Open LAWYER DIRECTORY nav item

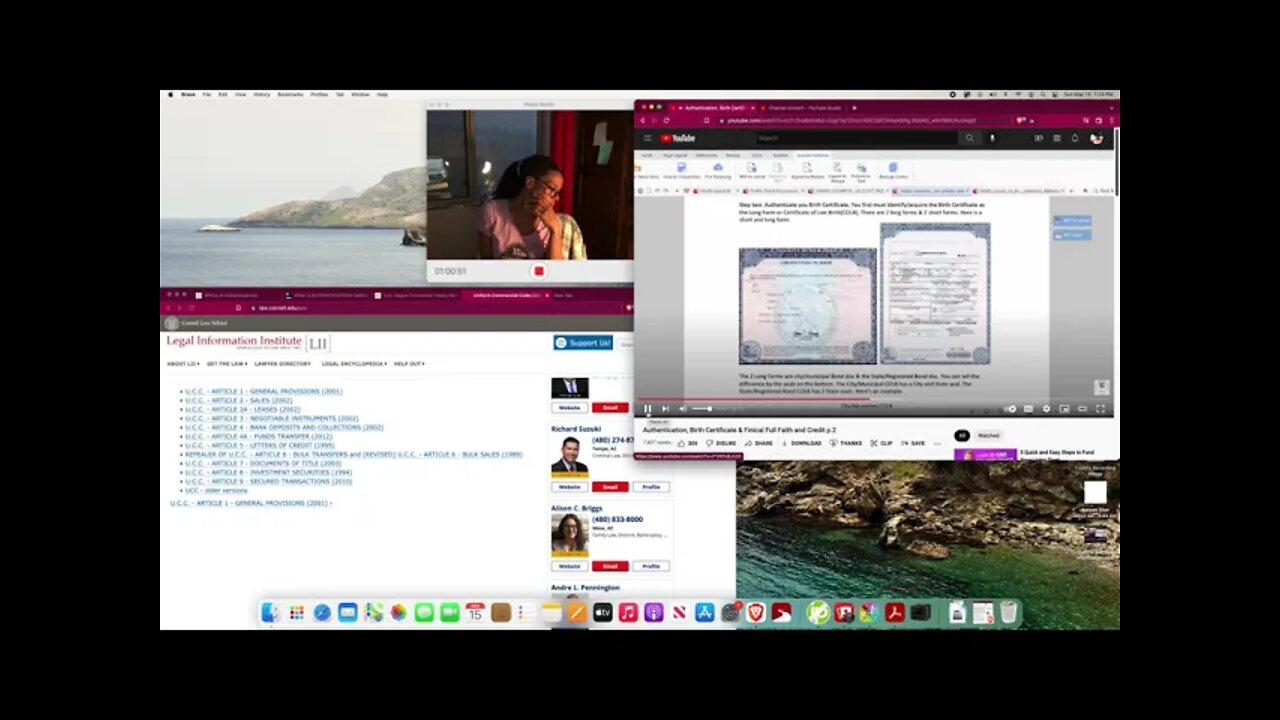282,364
